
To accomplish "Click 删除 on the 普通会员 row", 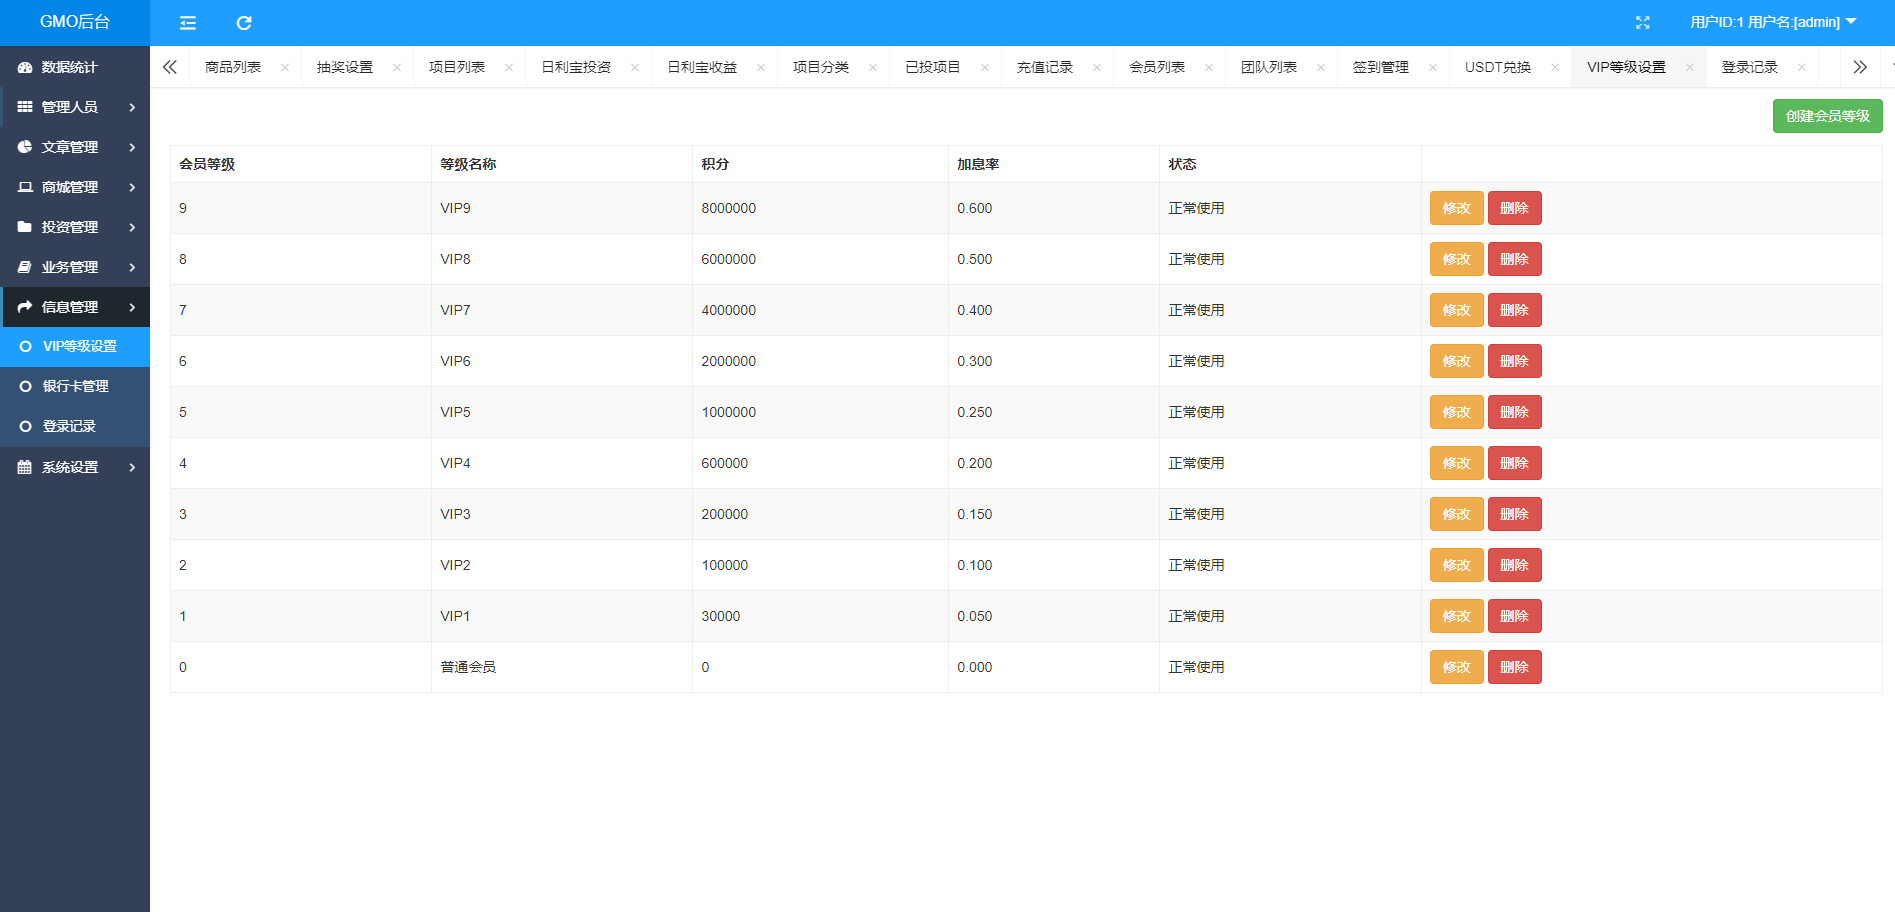I will pyautogui.click(x=1514, y=667).
